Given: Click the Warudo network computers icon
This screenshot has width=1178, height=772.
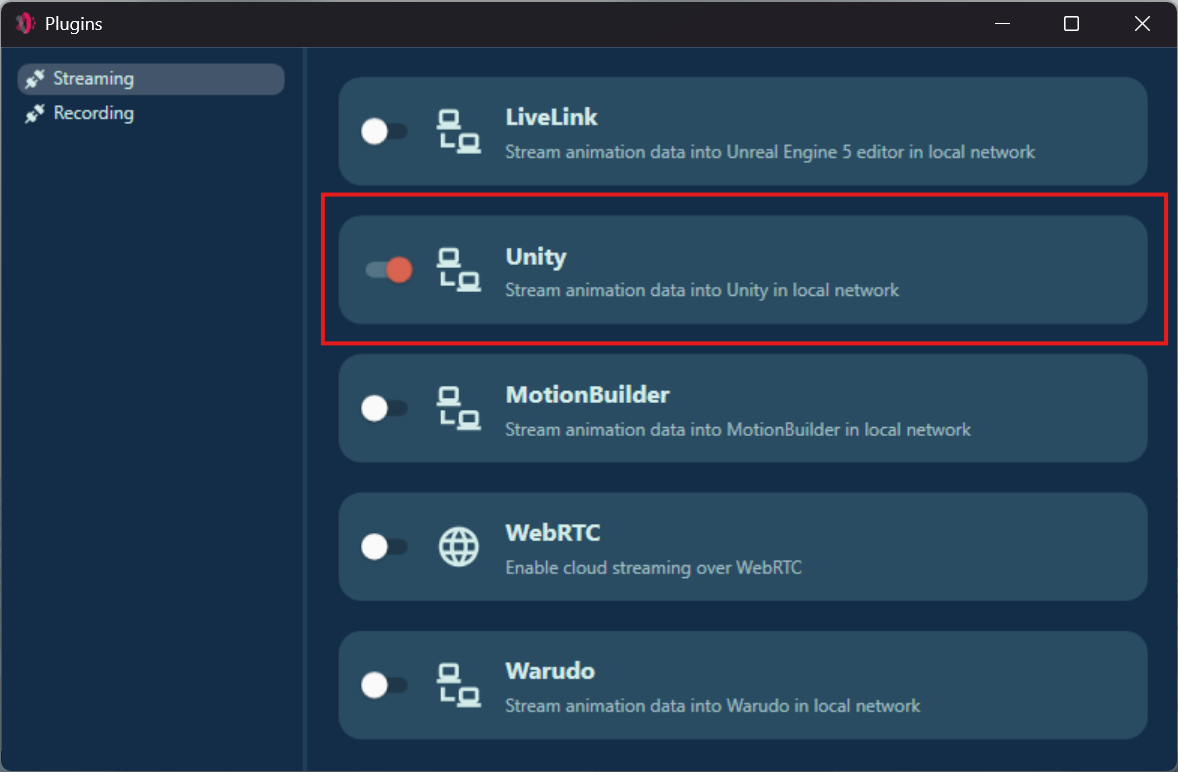Looking at the screenshot, I should [459, 685].
